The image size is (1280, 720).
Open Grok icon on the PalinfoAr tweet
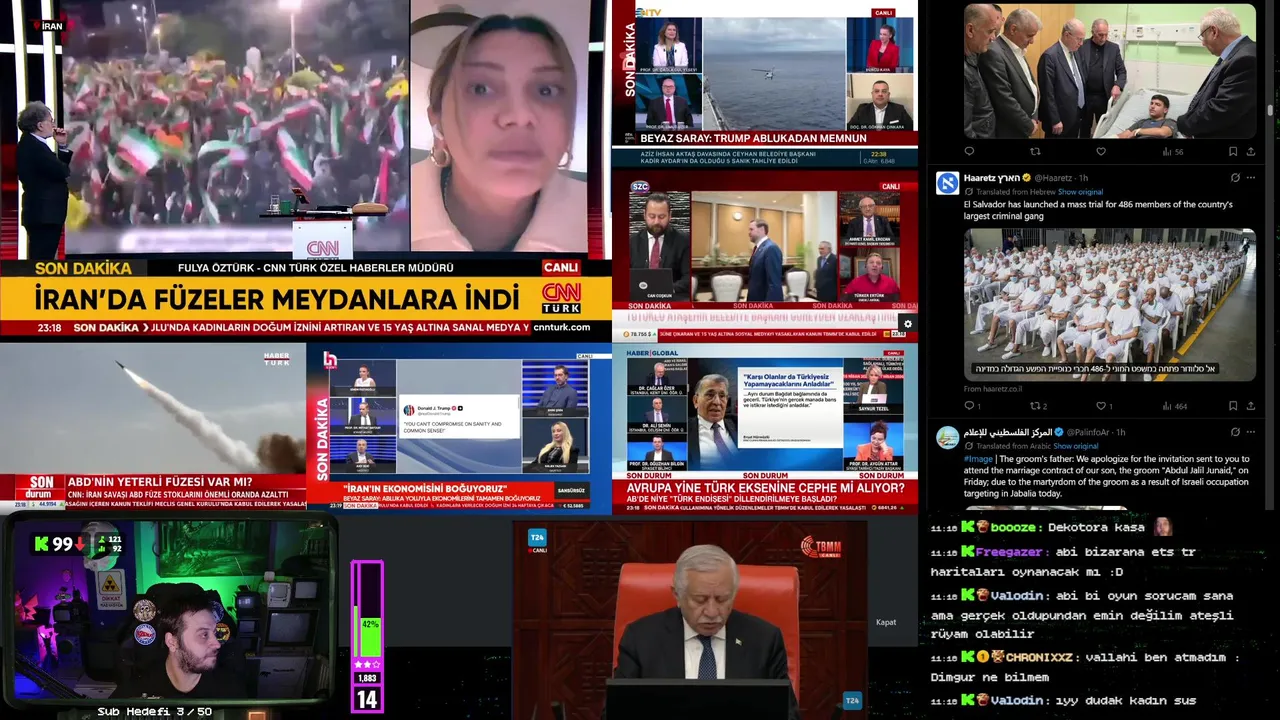tap(1235, 432)
